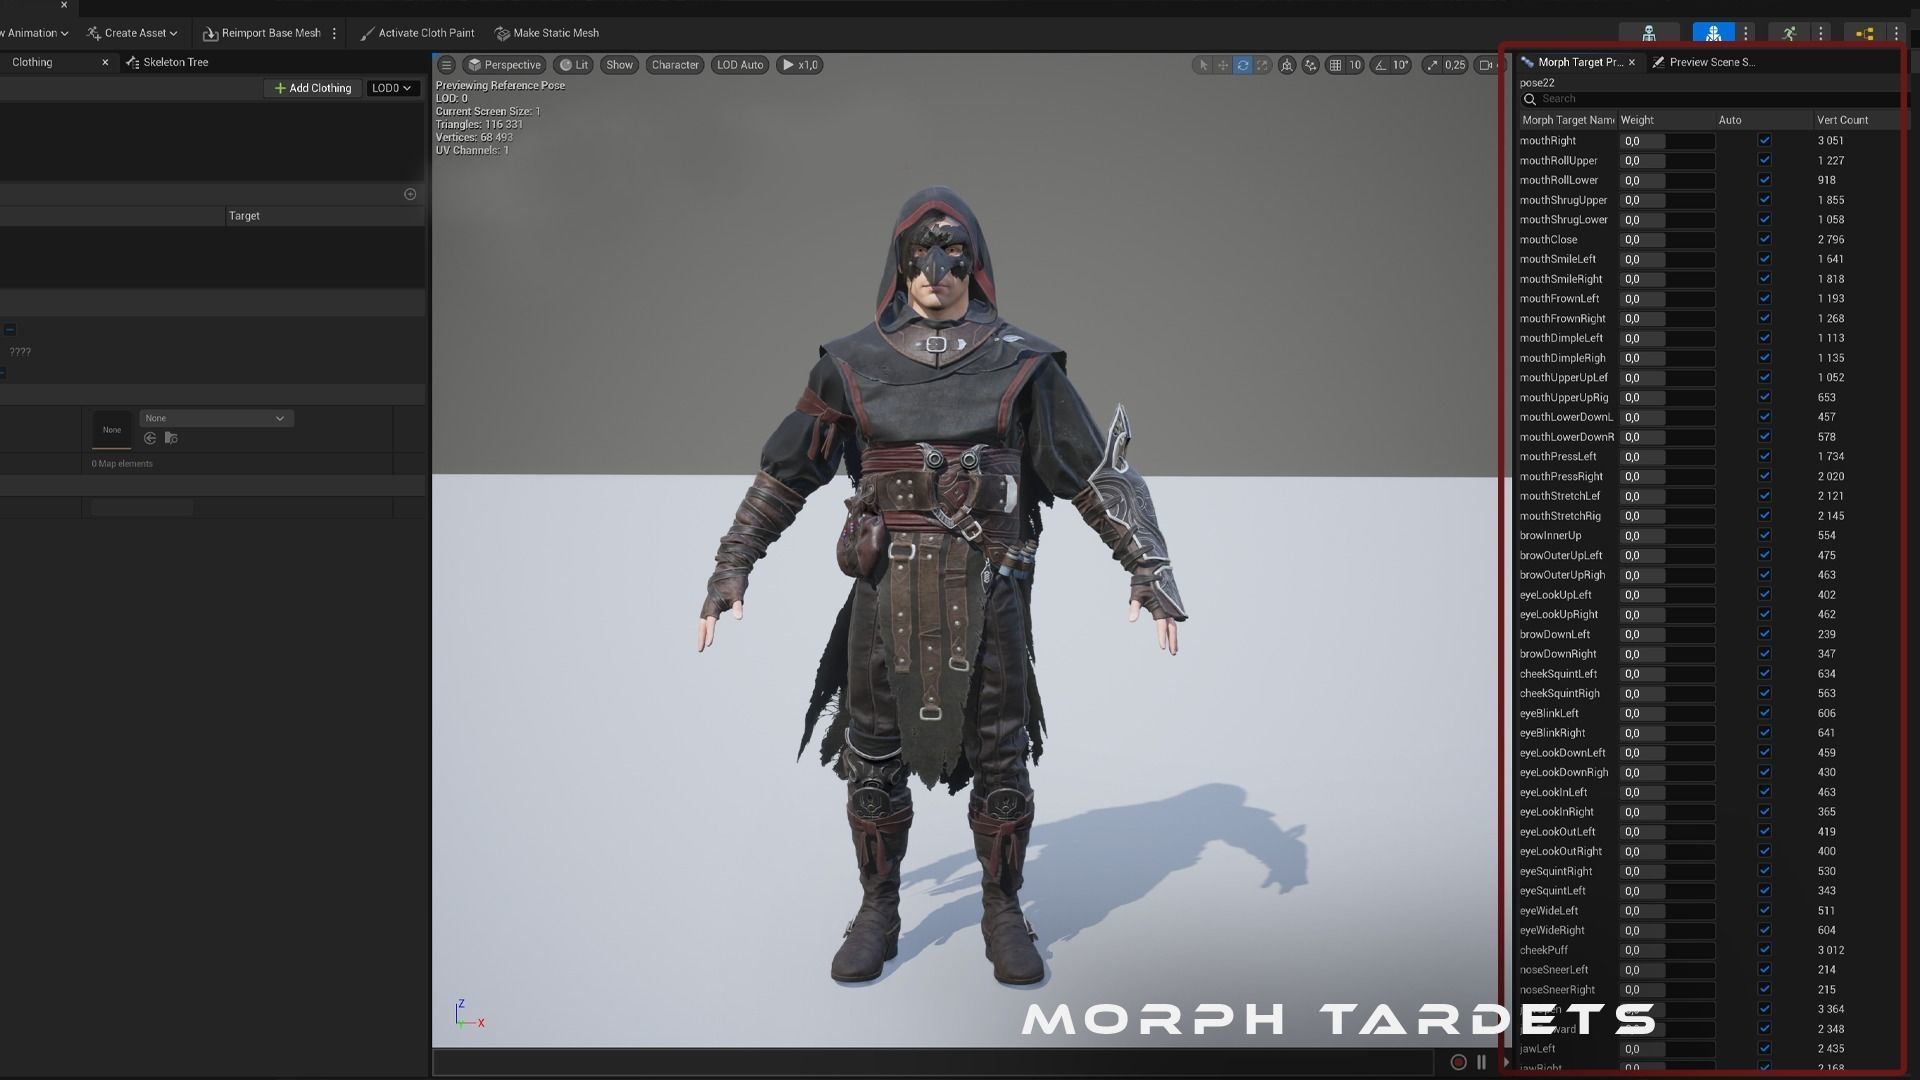This screenshot has width=1920, height=1080.
Task: Uncheck the cheekPuff morph target
Action: [1763, 950]
